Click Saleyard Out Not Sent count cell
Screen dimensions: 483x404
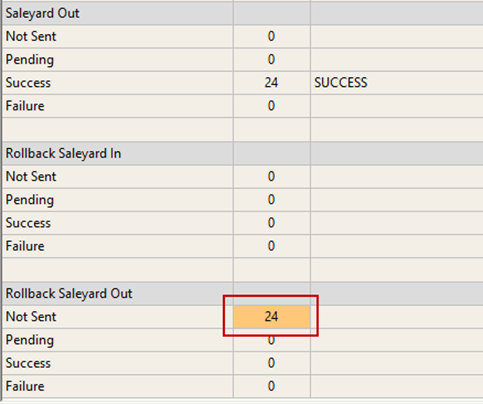click(272, 36)
